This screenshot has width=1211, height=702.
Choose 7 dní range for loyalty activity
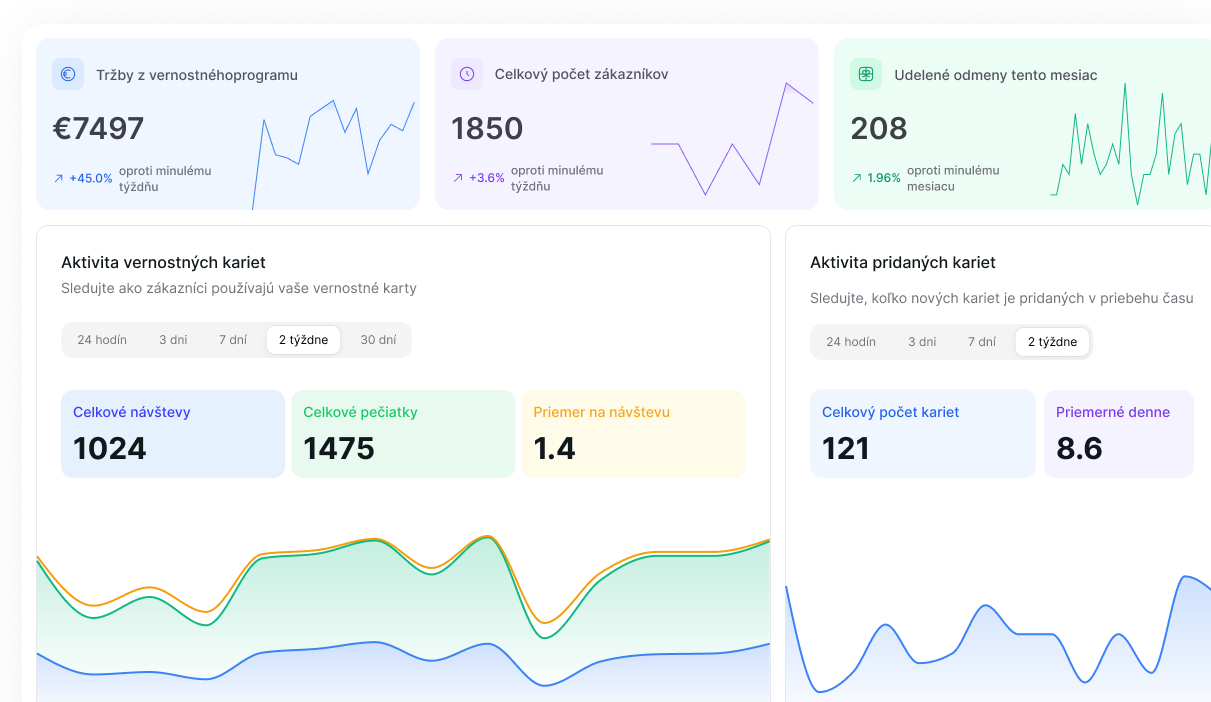click(x=233, y=340)
